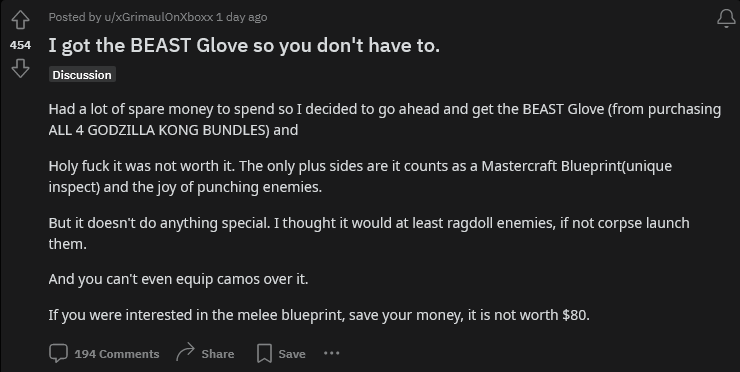Viewport: 740px width, 372px height.
Task: Click the curved arrow share icon
Action: click(x=185, y=353)
